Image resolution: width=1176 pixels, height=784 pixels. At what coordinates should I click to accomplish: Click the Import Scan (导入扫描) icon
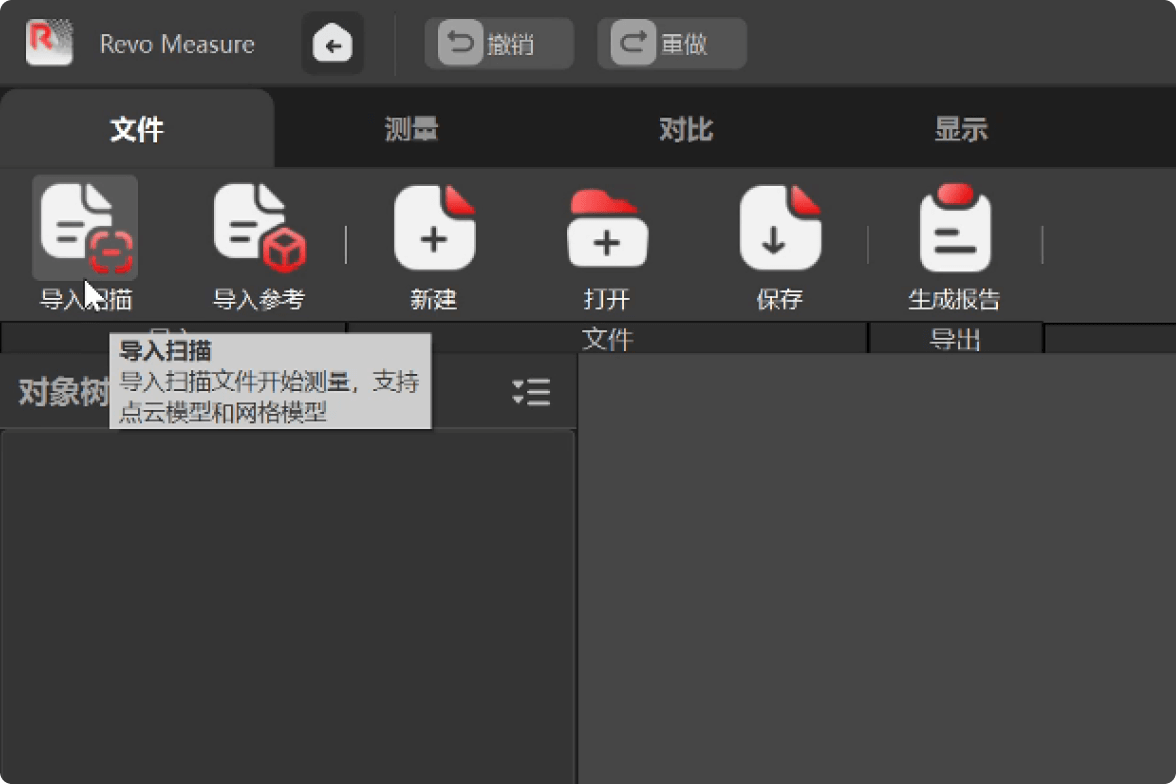point(85,229)
